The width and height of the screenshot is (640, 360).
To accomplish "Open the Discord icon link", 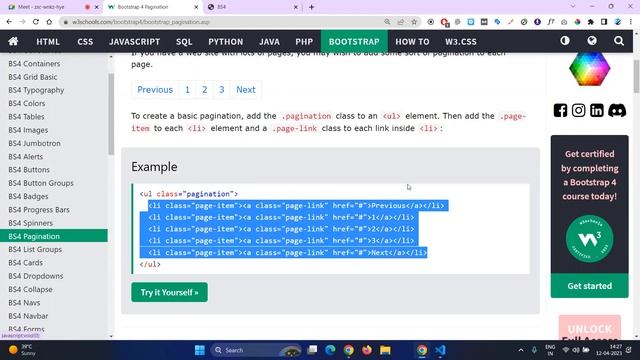I will tap(617, 111).
